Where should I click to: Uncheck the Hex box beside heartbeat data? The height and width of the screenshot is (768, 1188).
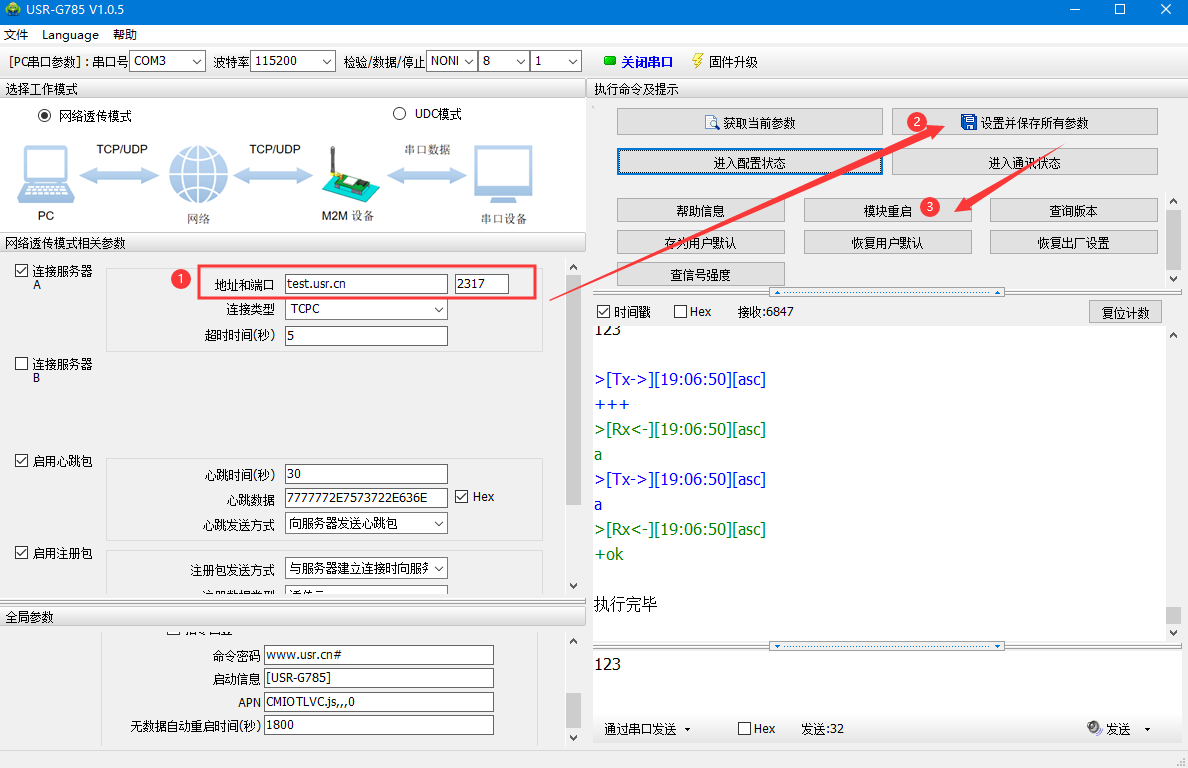[462, 497]
